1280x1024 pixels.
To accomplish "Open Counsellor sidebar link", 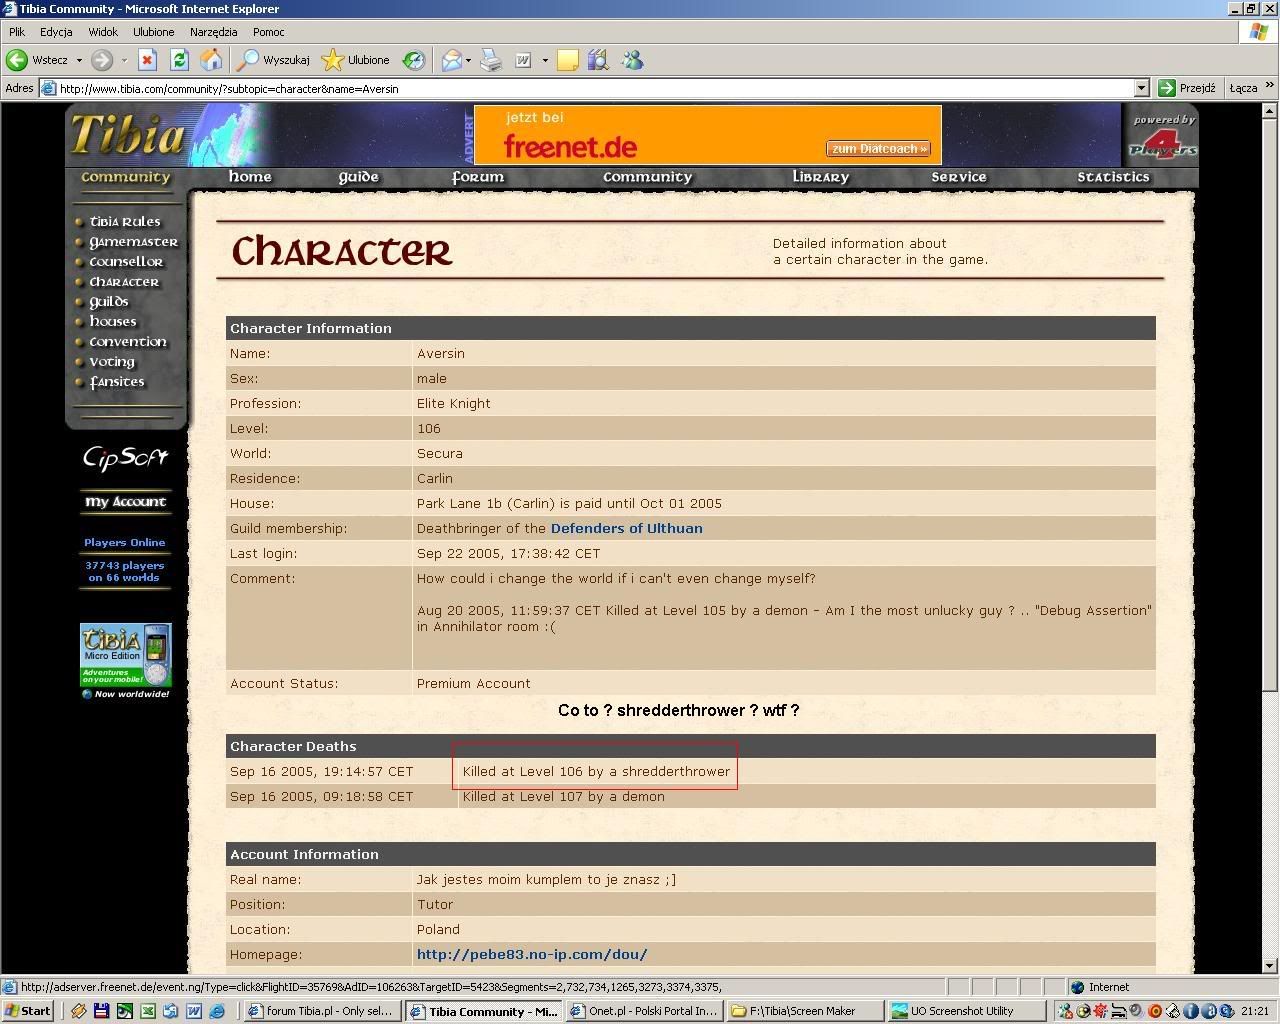I will point(126,262).
